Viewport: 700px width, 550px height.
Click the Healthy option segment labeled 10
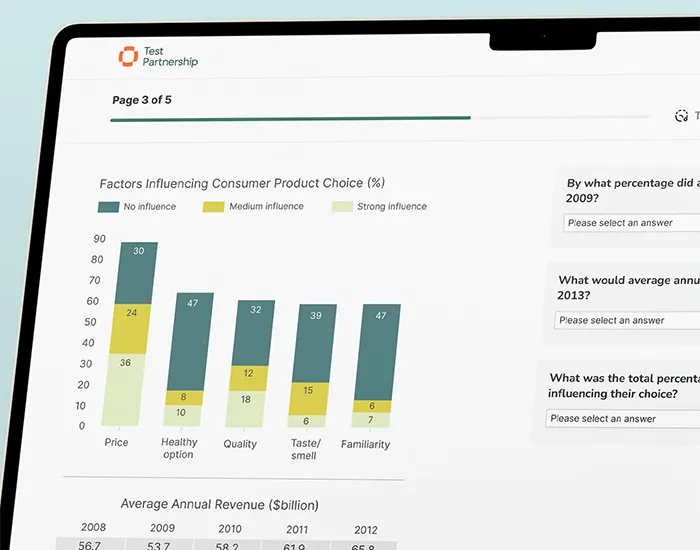pos(182,416)
